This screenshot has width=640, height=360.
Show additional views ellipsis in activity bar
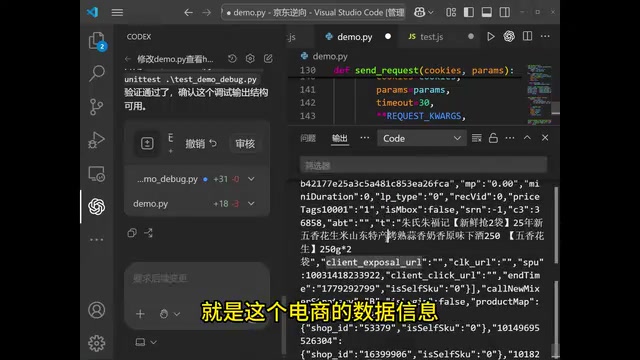pyautogui.click(x=97, y=240)
